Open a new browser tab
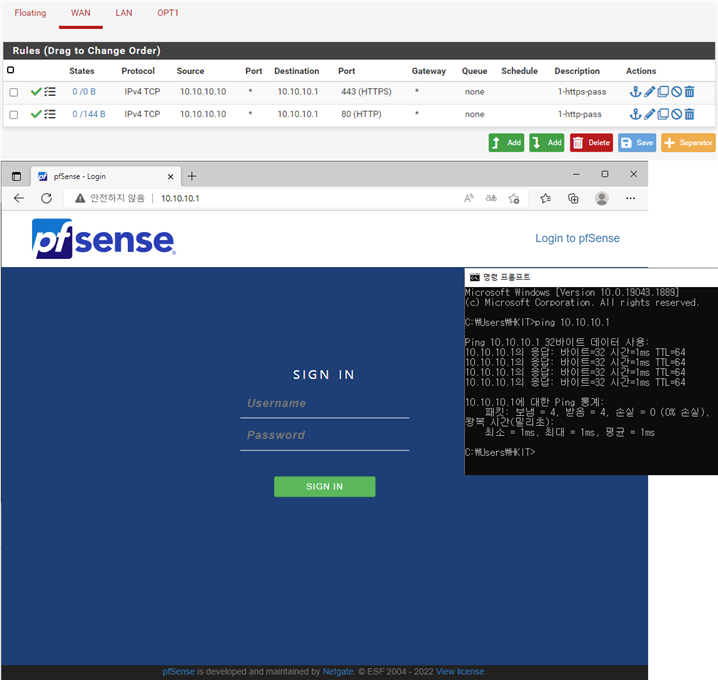This screenshot has width=718, height=680. (x=192, y=176)
